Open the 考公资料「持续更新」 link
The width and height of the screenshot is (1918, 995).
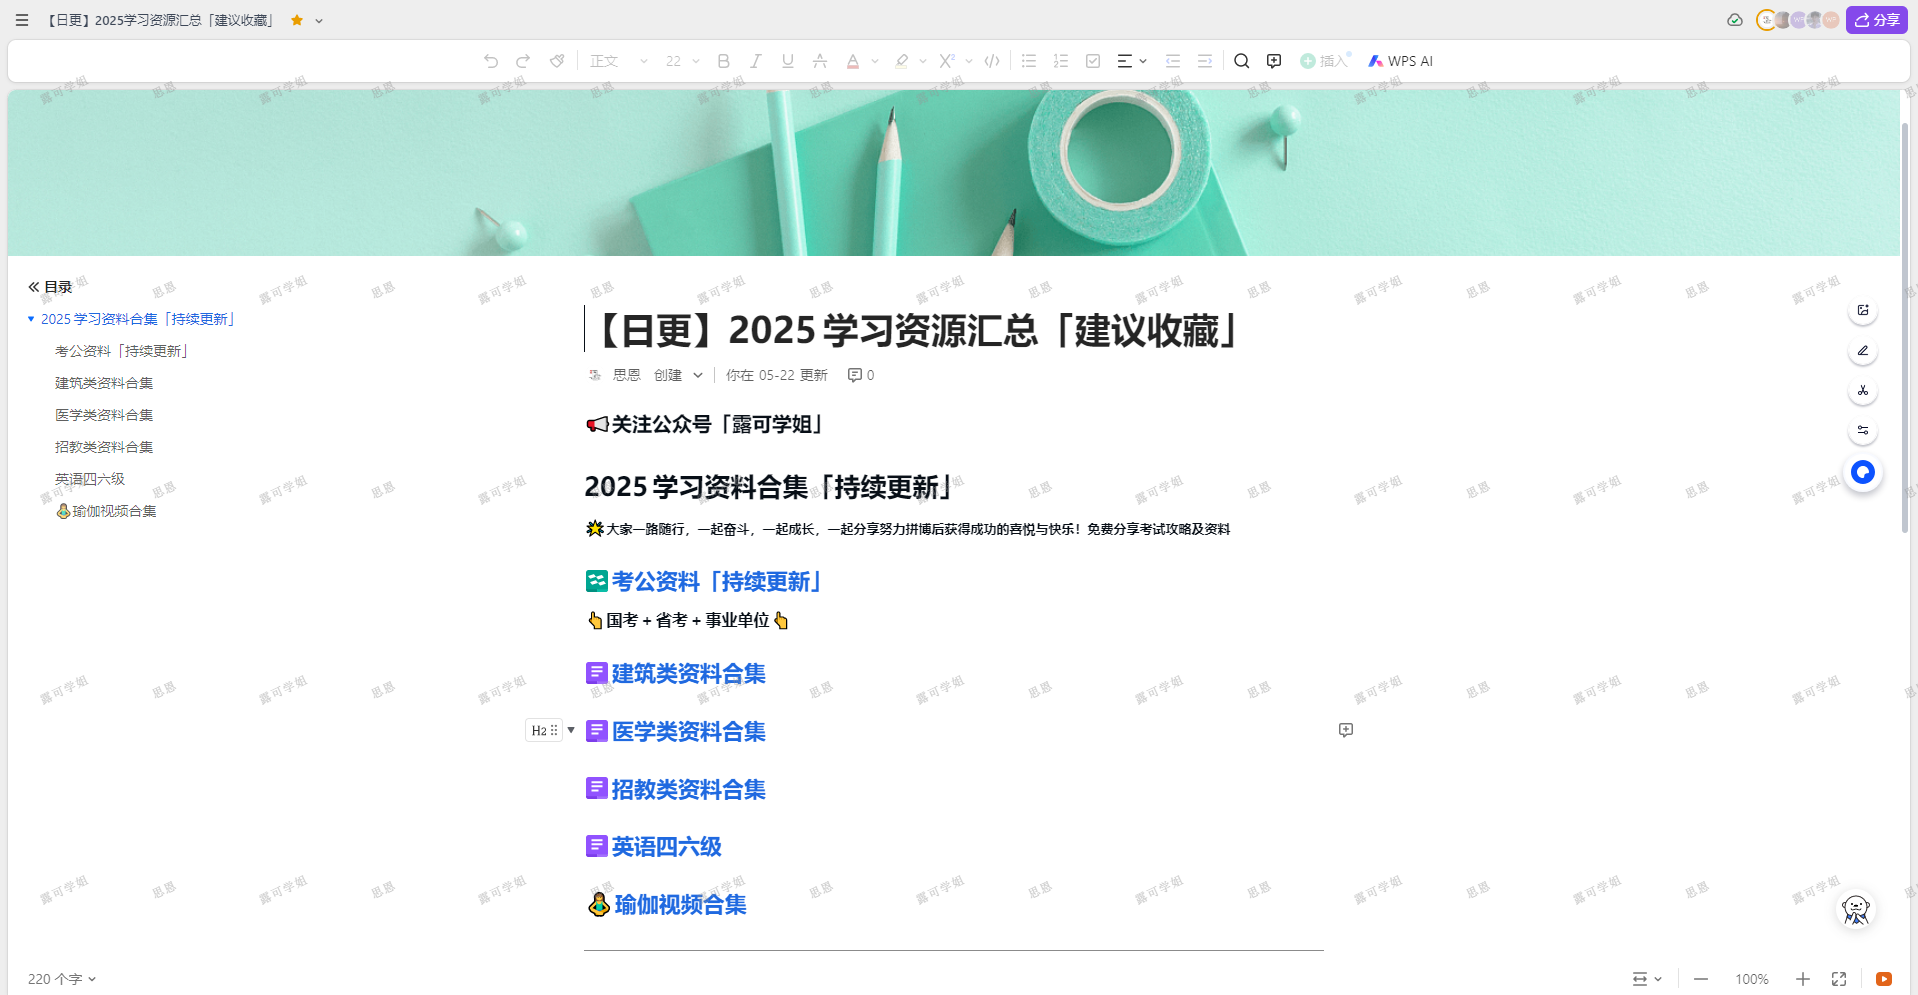click(716, 582)
